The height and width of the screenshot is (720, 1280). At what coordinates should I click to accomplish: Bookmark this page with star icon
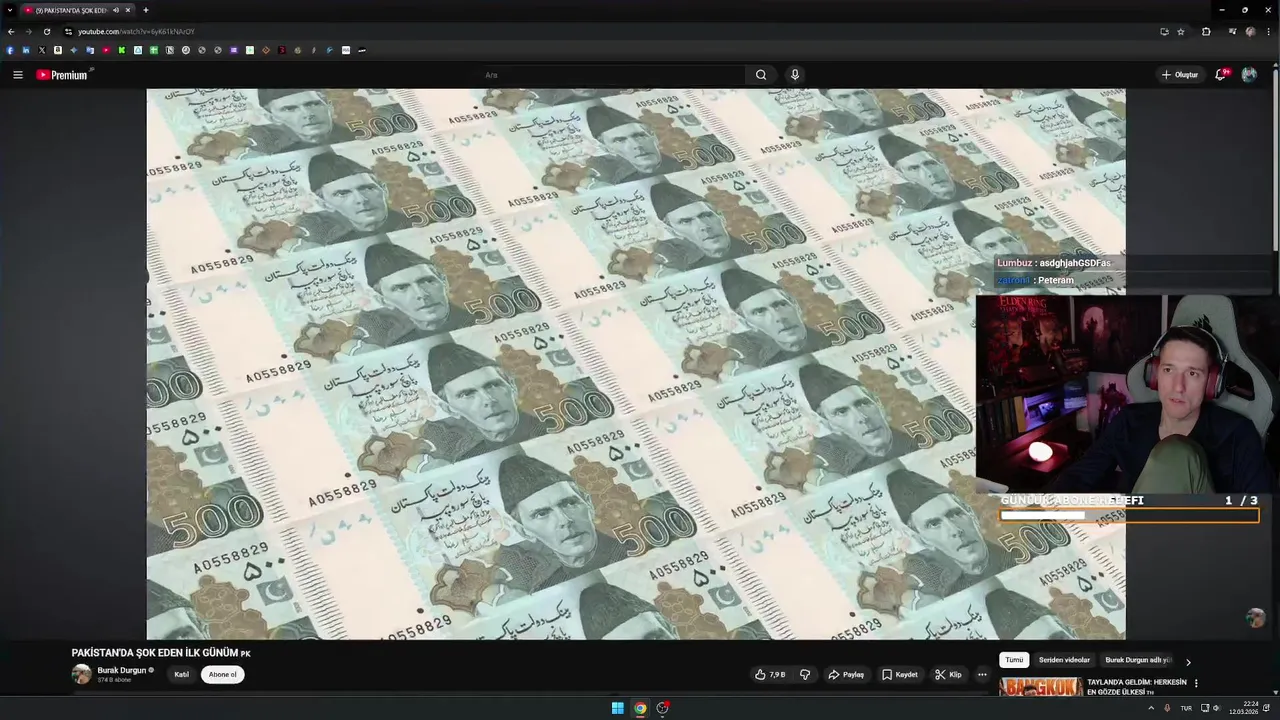pyautogui.click(x=1181, y=32)
